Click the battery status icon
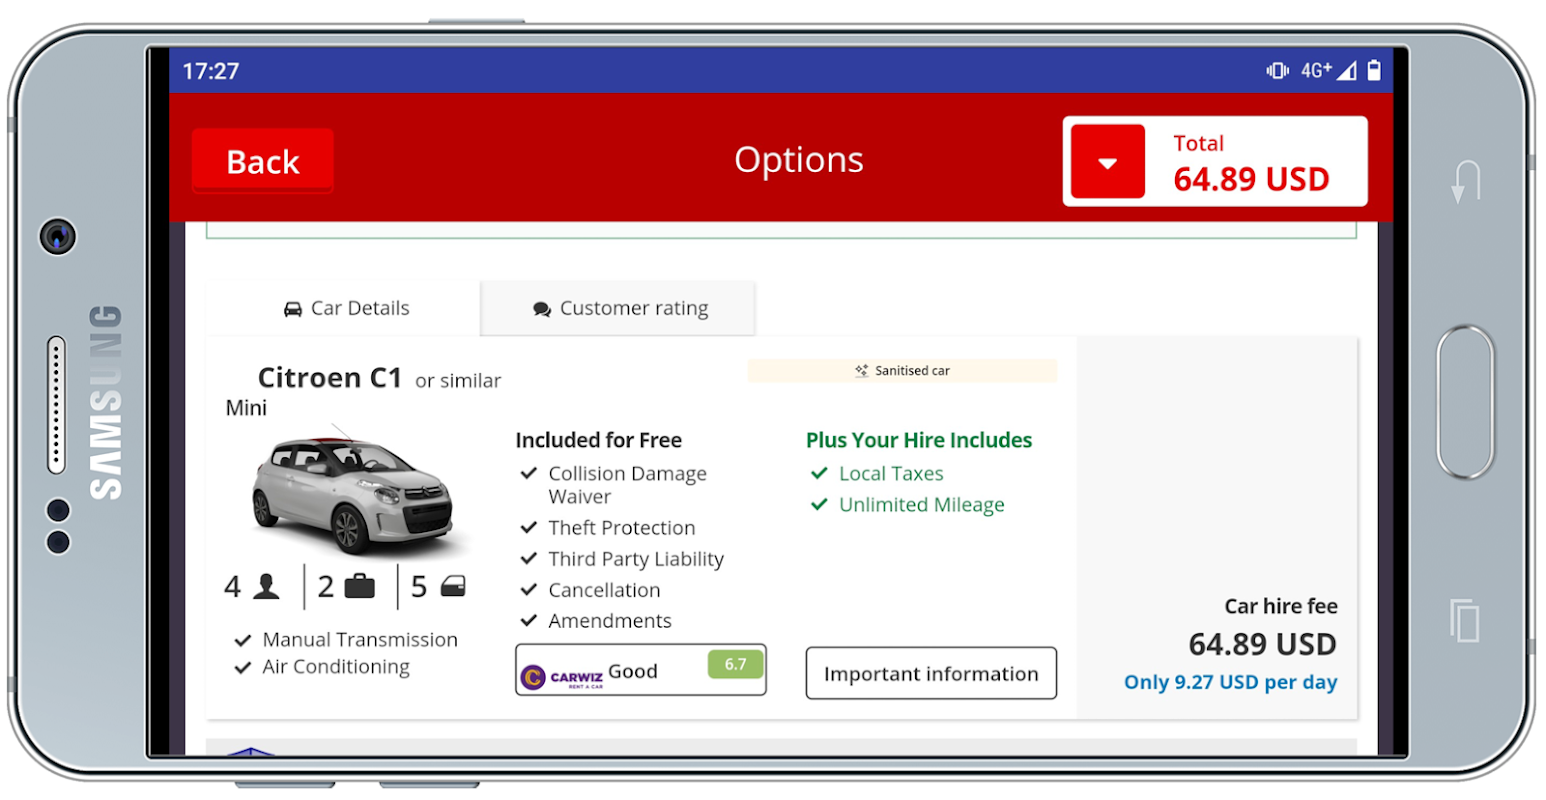 click(x=1374, y=69)
